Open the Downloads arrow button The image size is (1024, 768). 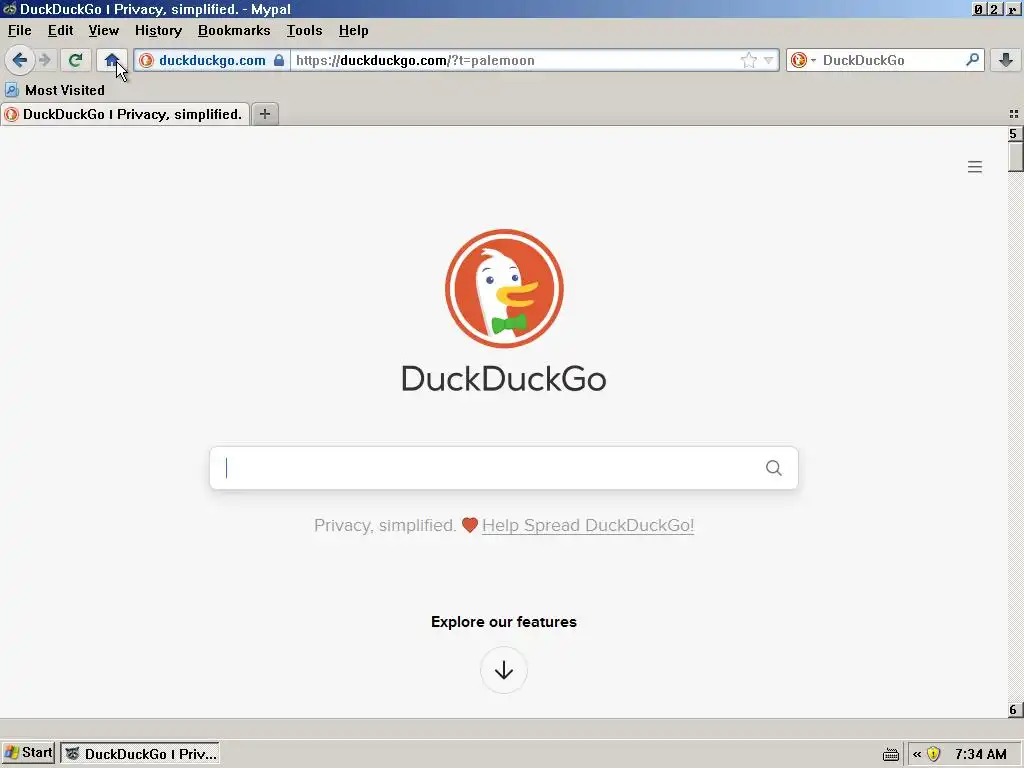click(x=1006, y=61)
